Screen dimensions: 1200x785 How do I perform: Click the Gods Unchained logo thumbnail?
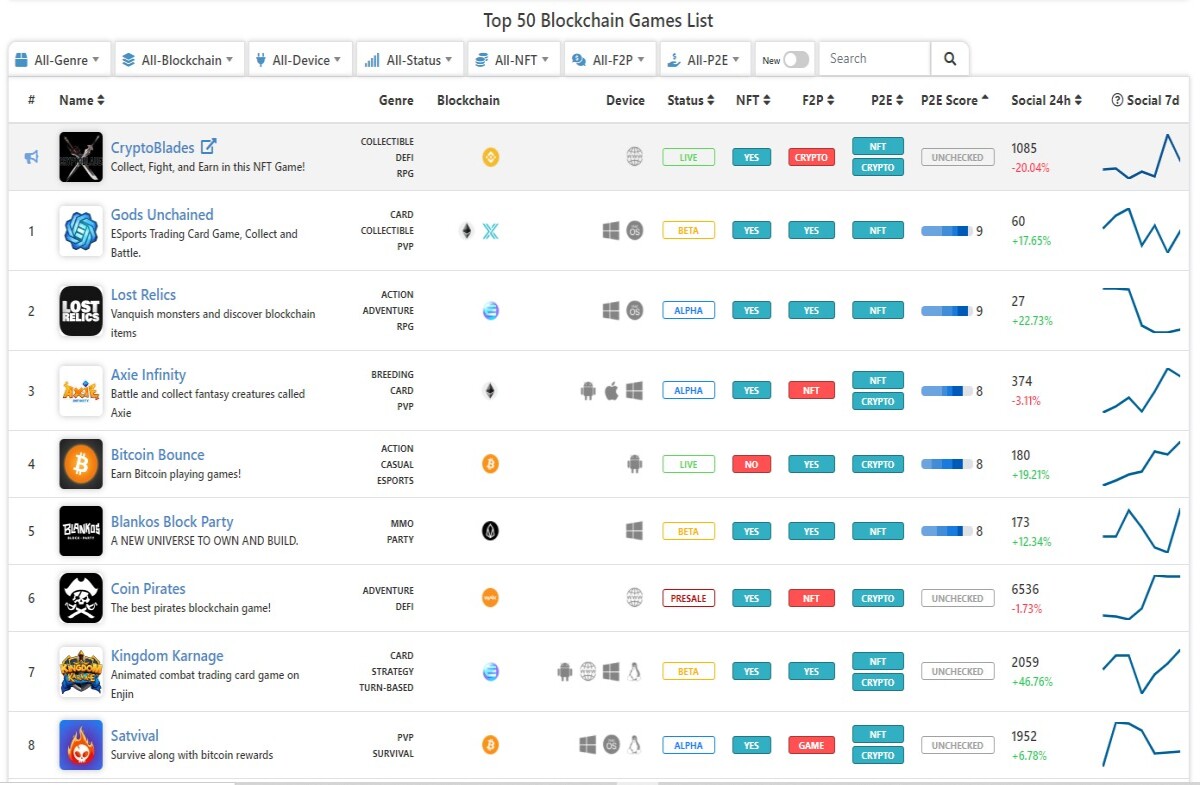click(81, 231)
